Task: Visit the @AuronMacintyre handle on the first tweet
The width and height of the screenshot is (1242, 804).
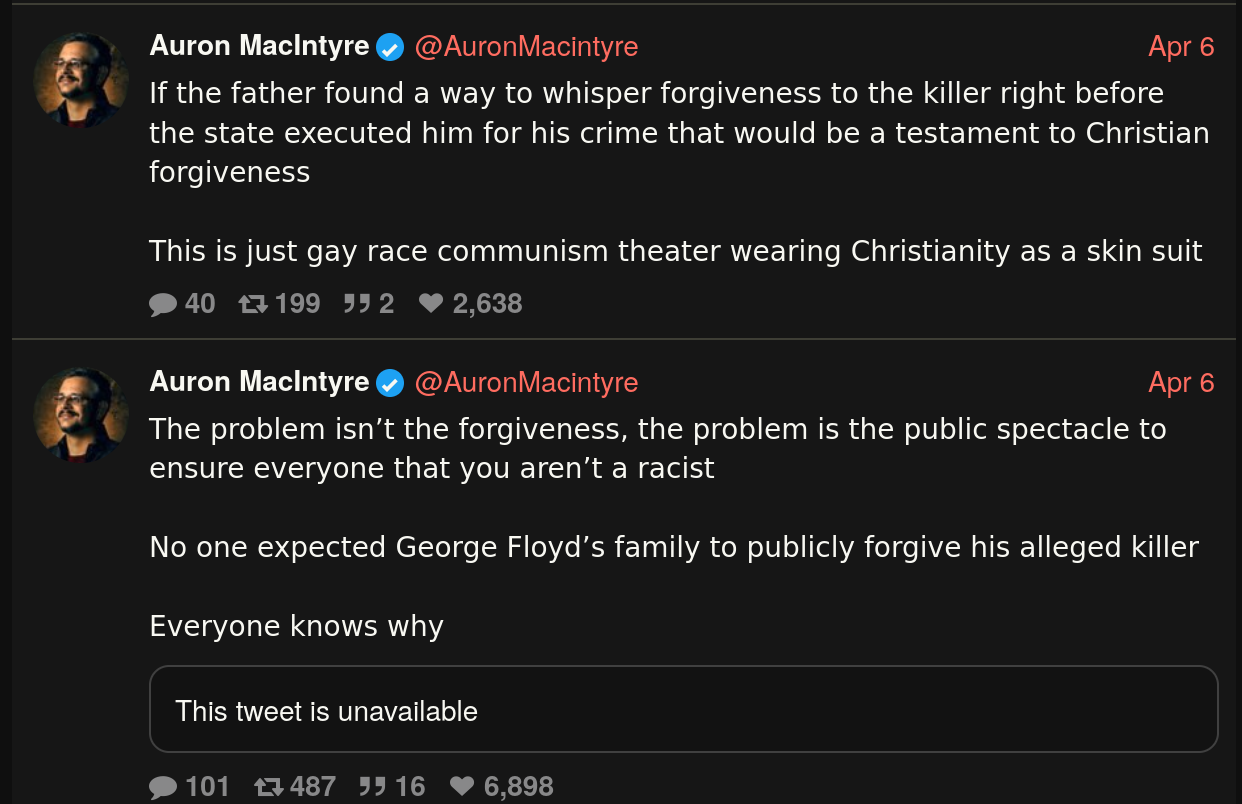Action: pos(526,47)
